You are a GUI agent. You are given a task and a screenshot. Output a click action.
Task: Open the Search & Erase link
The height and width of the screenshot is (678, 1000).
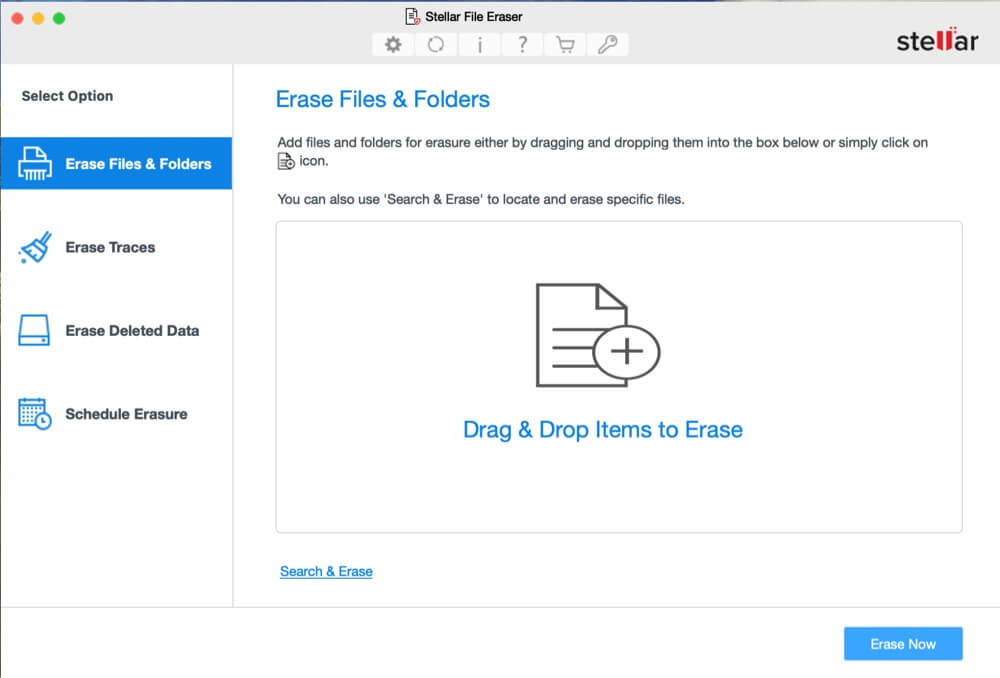click(x=326, y=570)
